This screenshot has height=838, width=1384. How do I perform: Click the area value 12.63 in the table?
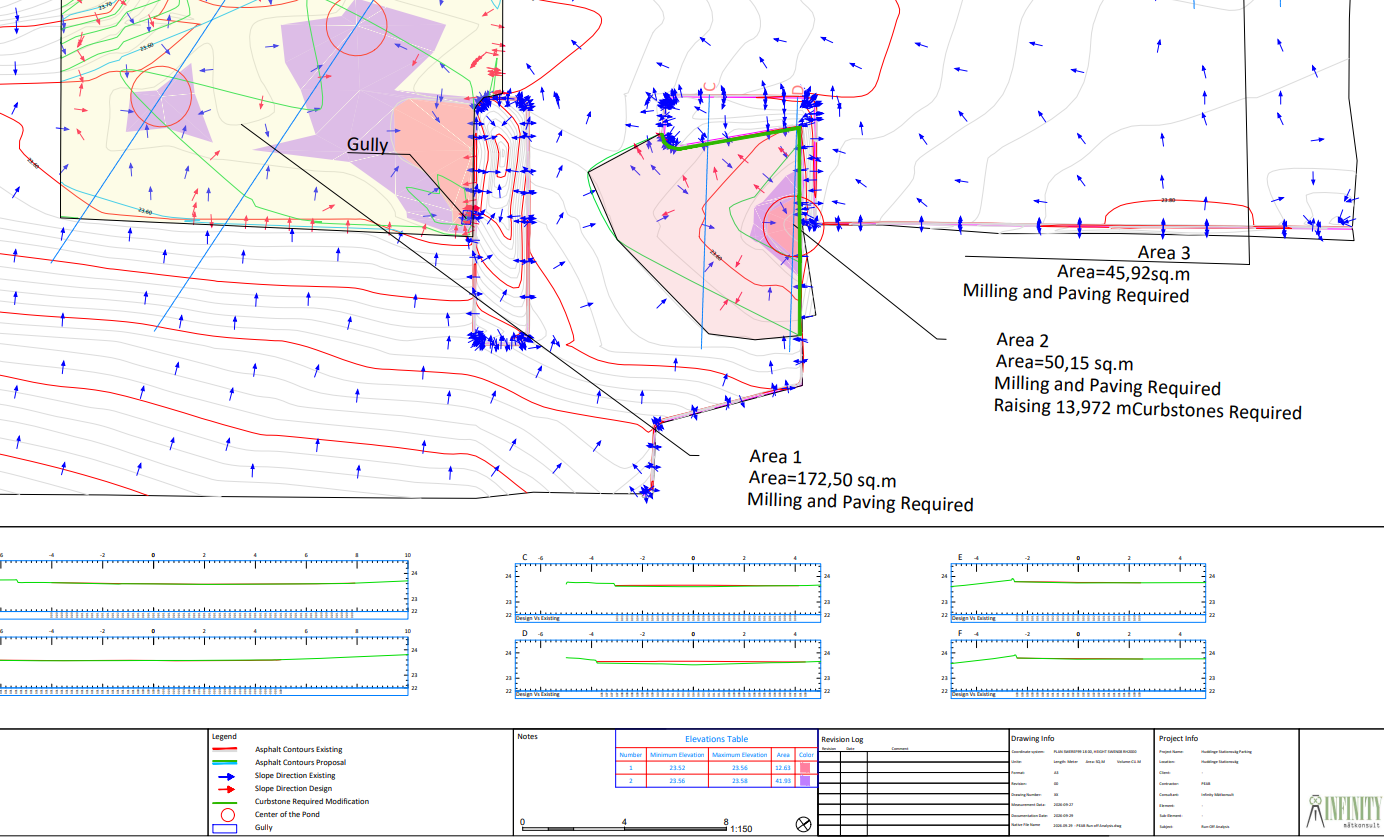pyautogui.click(x=783, y=768)
